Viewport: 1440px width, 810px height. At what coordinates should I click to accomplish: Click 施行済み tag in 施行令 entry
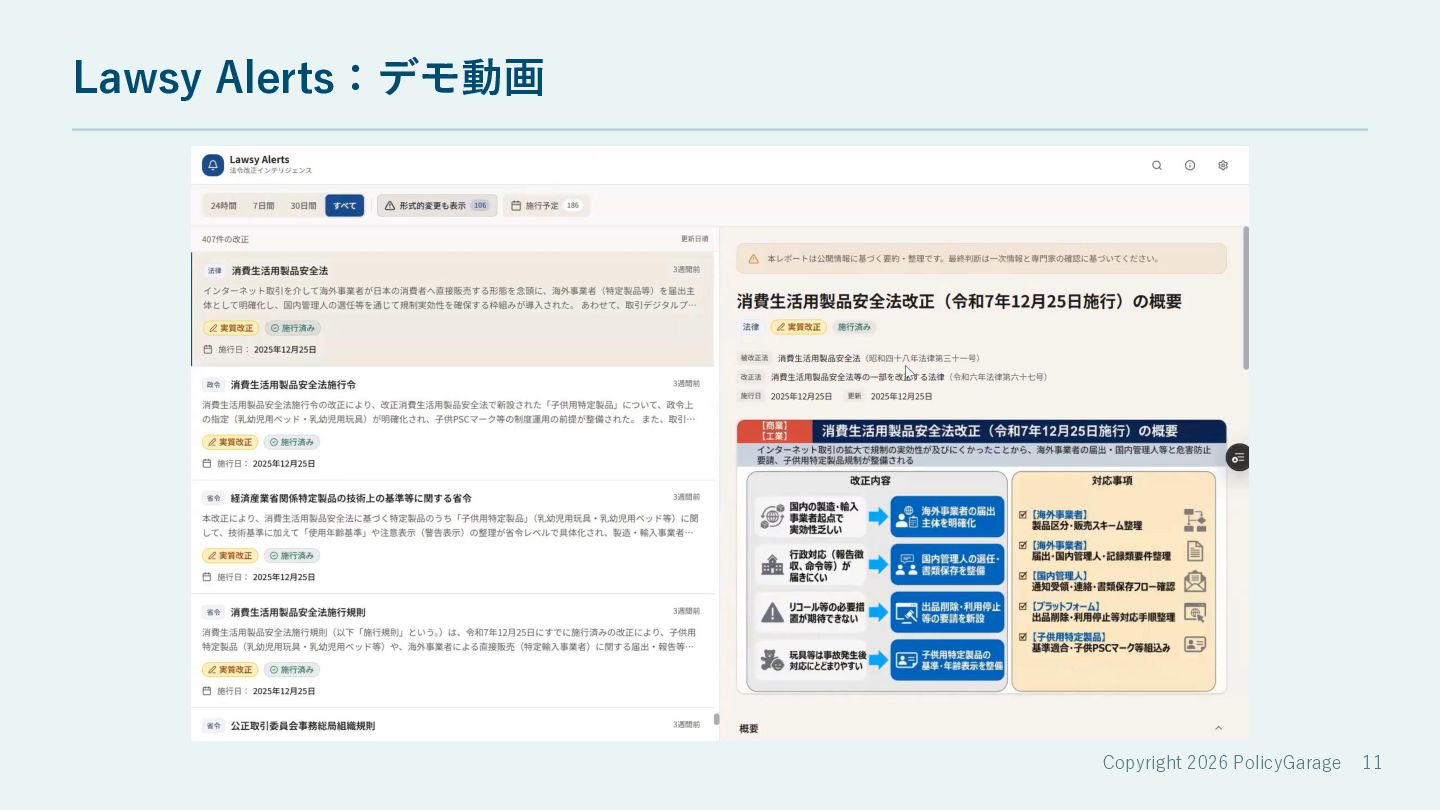coord(292,442)
